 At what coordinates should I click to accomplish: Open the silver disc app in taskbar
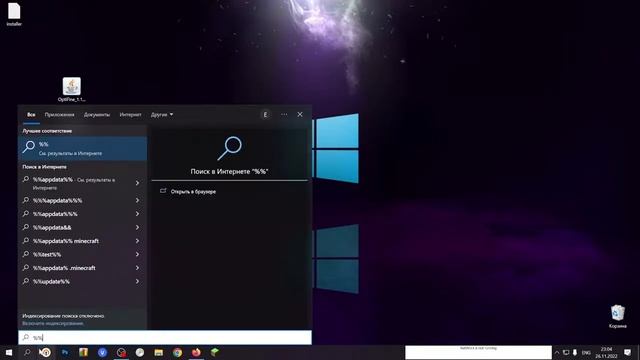click(140, 352)
